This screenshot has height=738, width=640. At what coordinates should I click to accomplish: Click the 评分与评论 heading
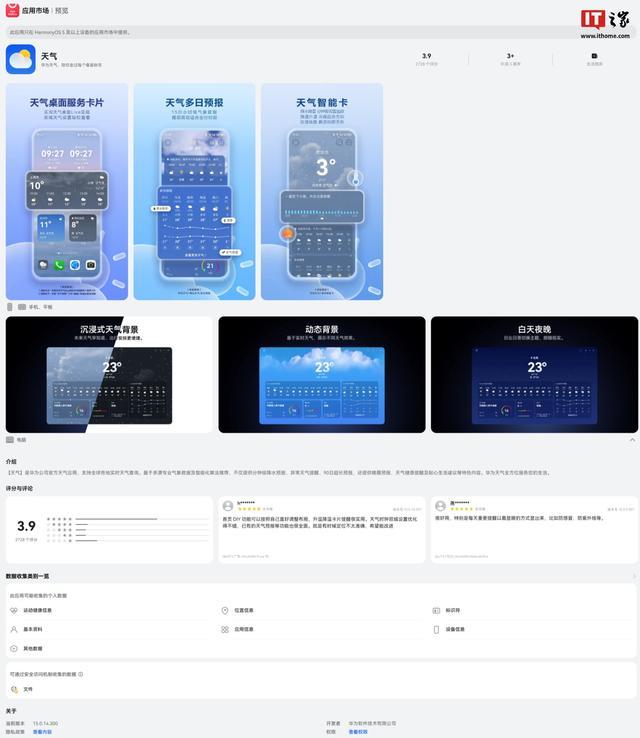point(19,489)
